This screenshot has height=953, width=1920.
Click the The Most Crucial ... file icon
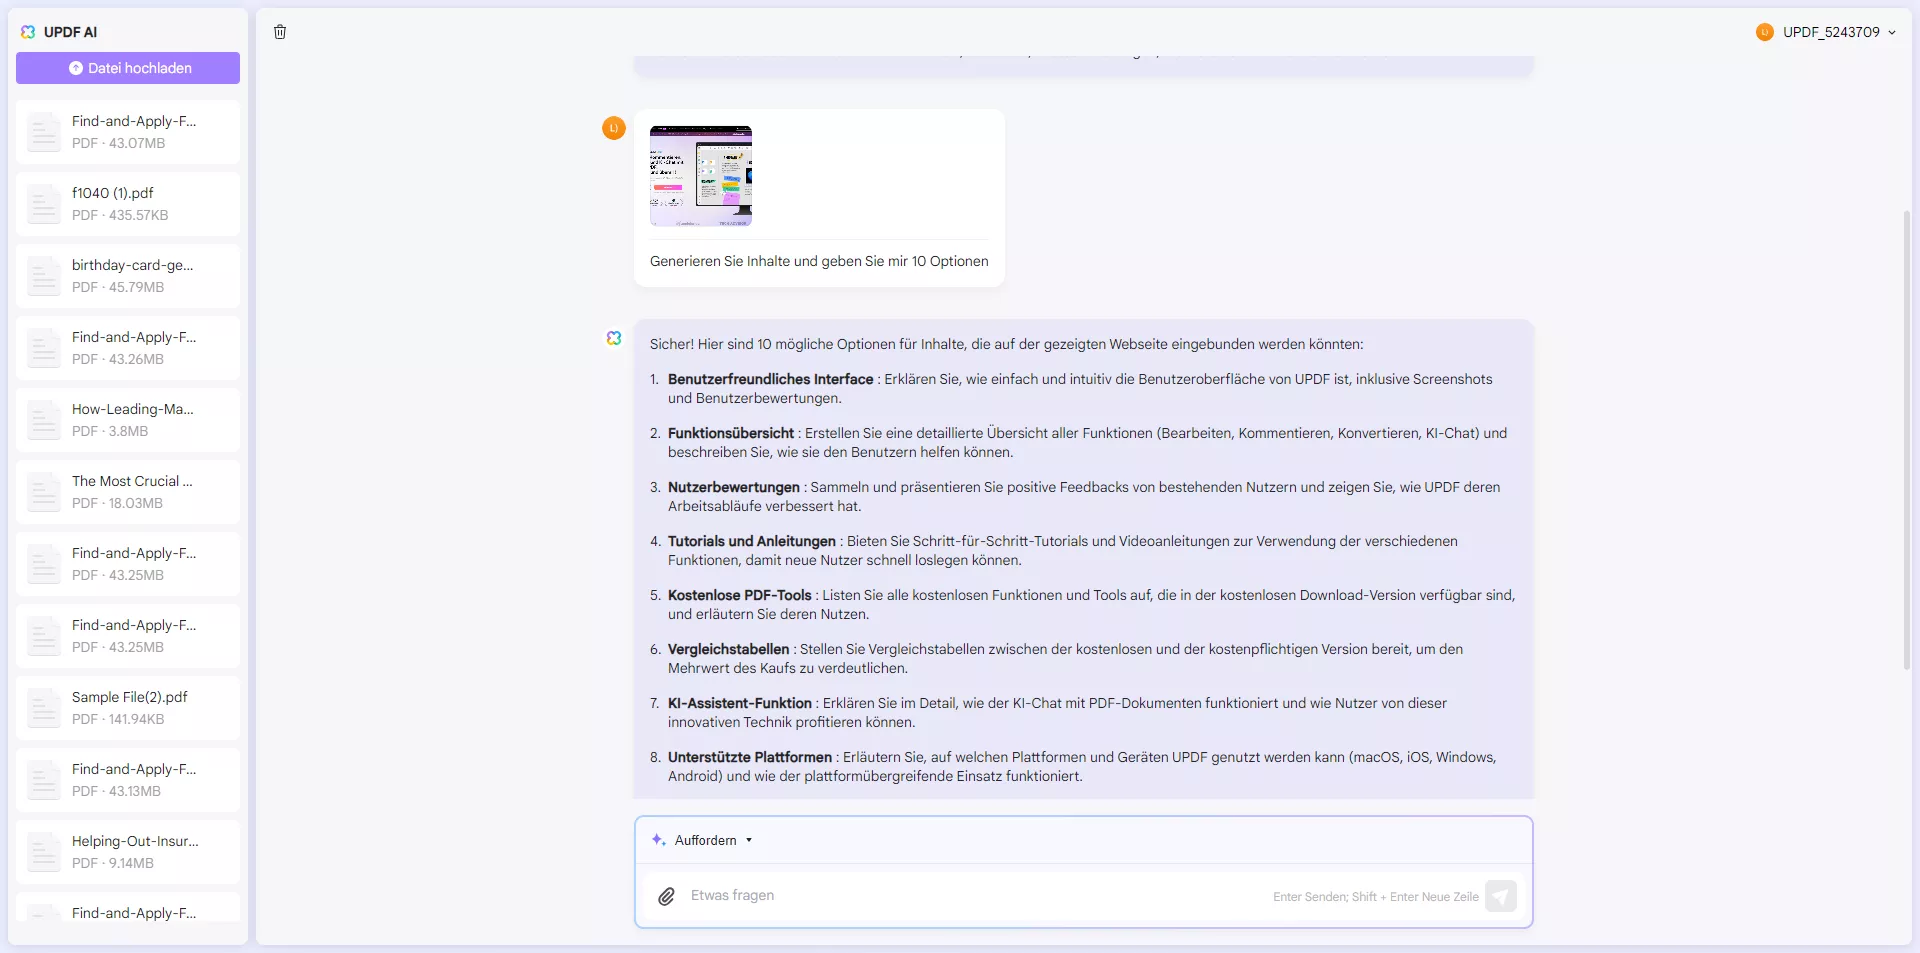click(44, 492)
